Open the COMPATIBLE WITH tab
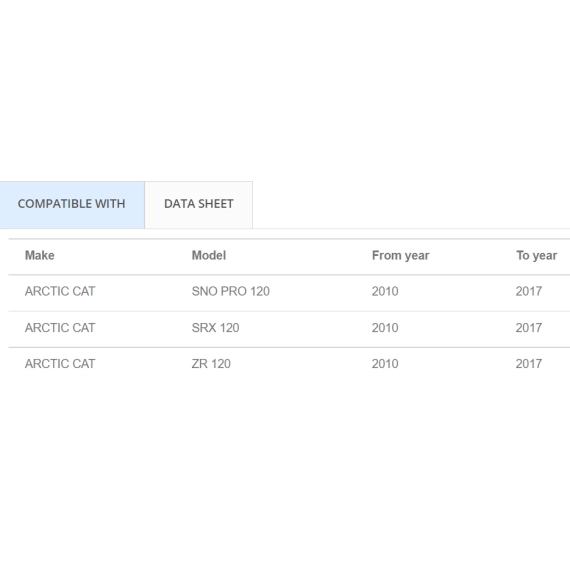Image resolution: width=570 pixels, height=570 pixels. (72, 205)
